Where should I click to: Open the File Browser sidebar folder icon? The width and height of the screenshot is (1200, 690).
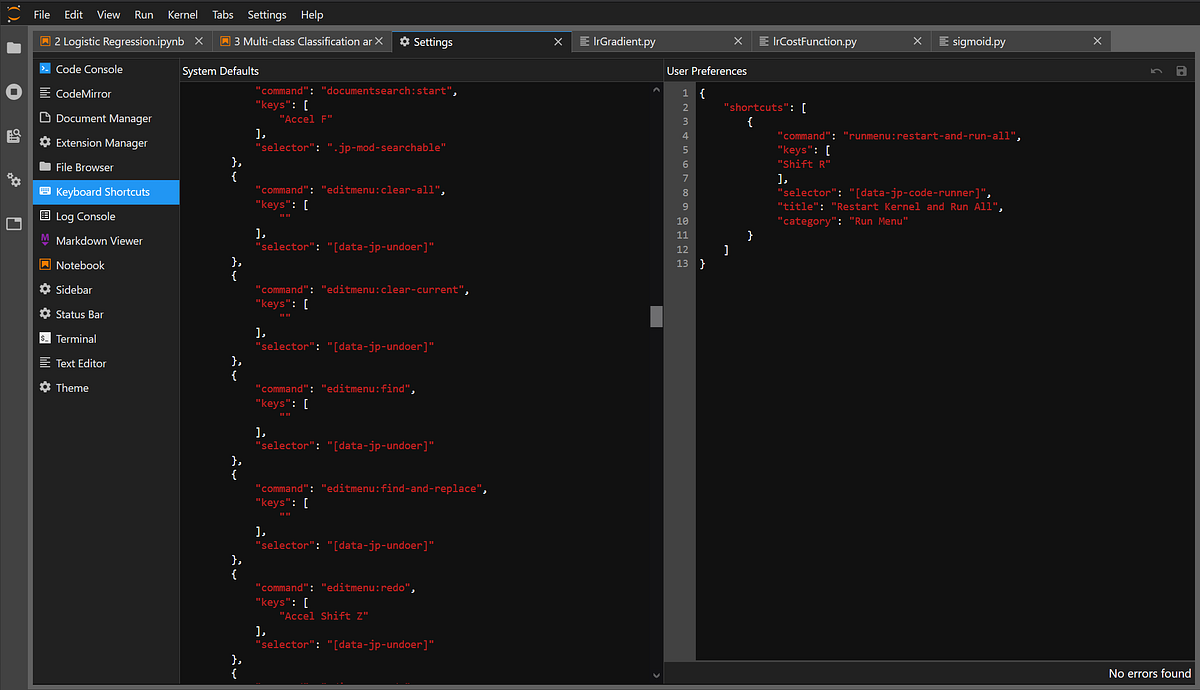(x=14, y=48)
